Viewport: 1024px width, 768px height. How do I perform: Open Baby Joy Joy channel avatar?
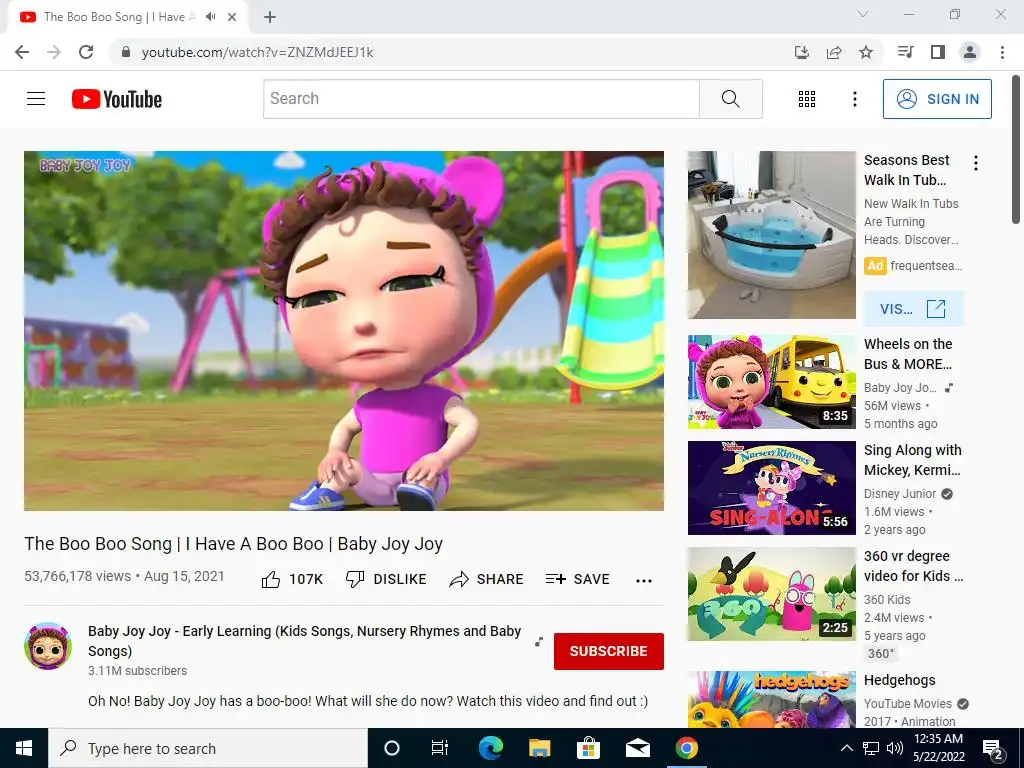(48, 646)
